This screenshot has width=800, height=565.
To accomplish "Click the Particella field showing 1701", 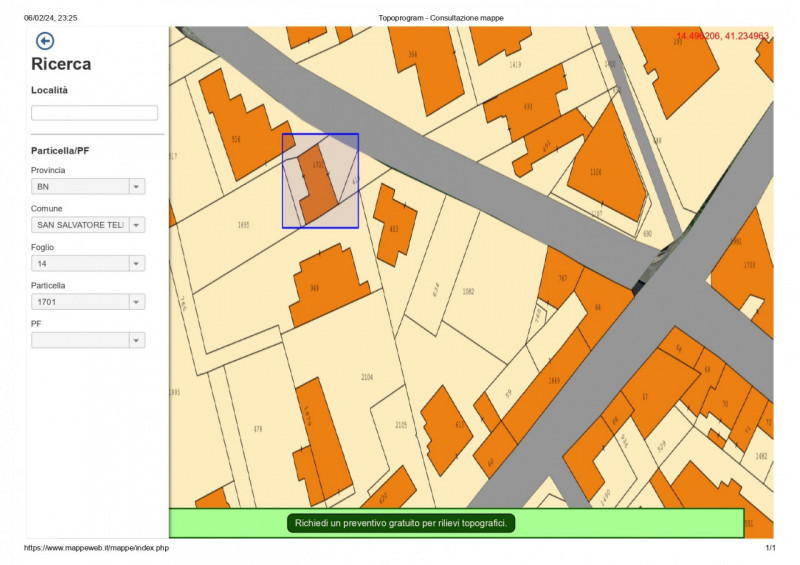I will (88, 302).
